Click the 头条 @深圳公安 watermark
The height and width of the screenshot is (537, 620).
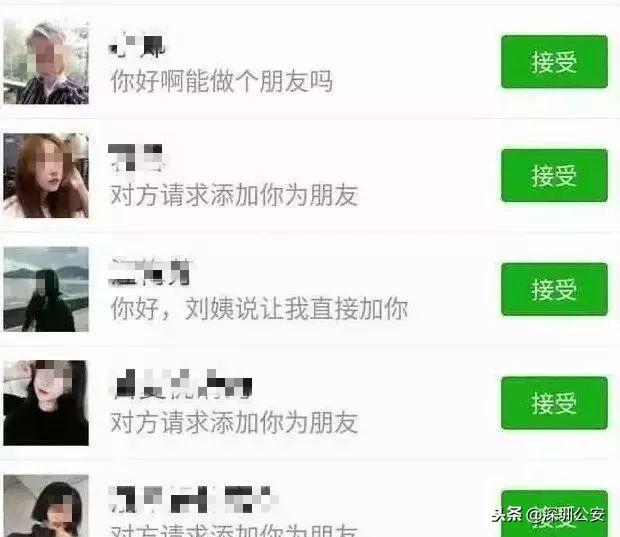pyautogui.click(x=548, y=515)
